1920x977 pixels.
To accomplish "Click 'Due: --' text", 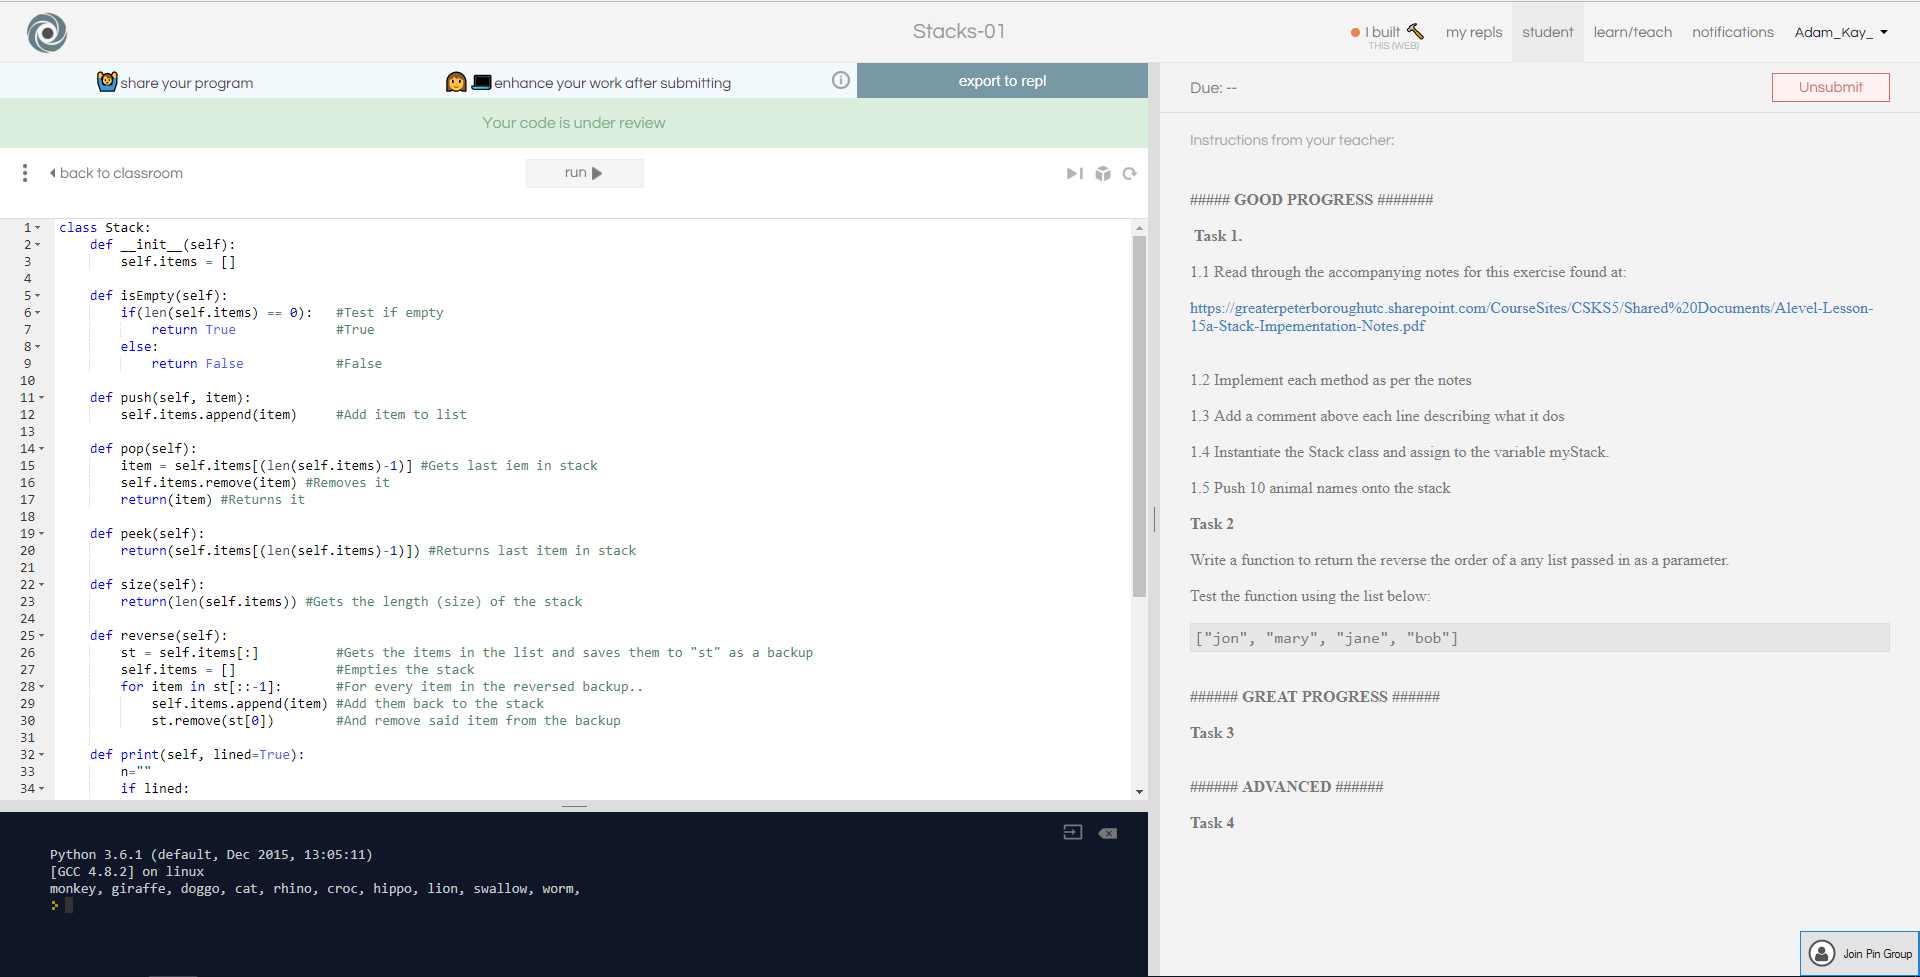I will (1213, 88).
